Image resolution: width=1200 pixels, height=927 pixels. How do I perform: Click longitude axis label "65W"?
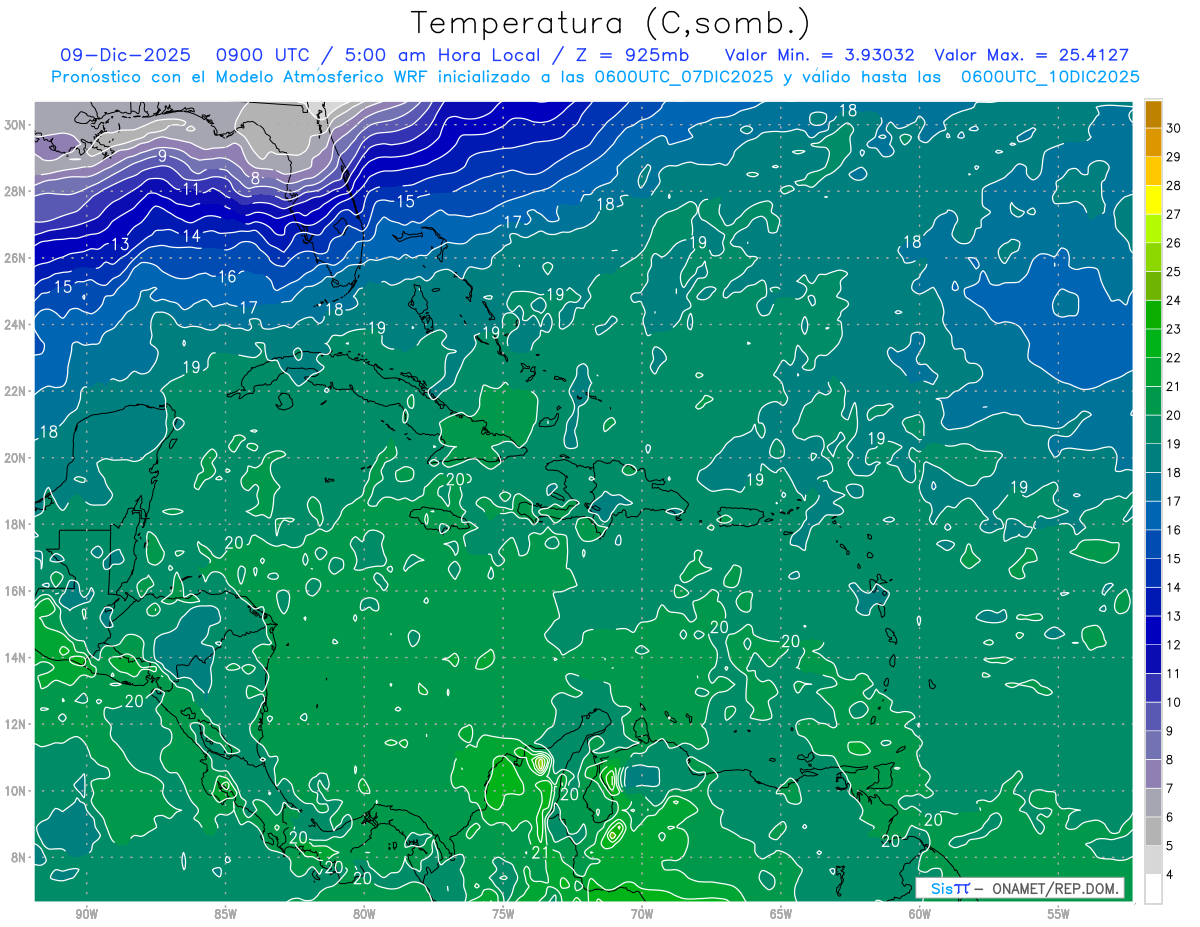[x=781, y=914]
